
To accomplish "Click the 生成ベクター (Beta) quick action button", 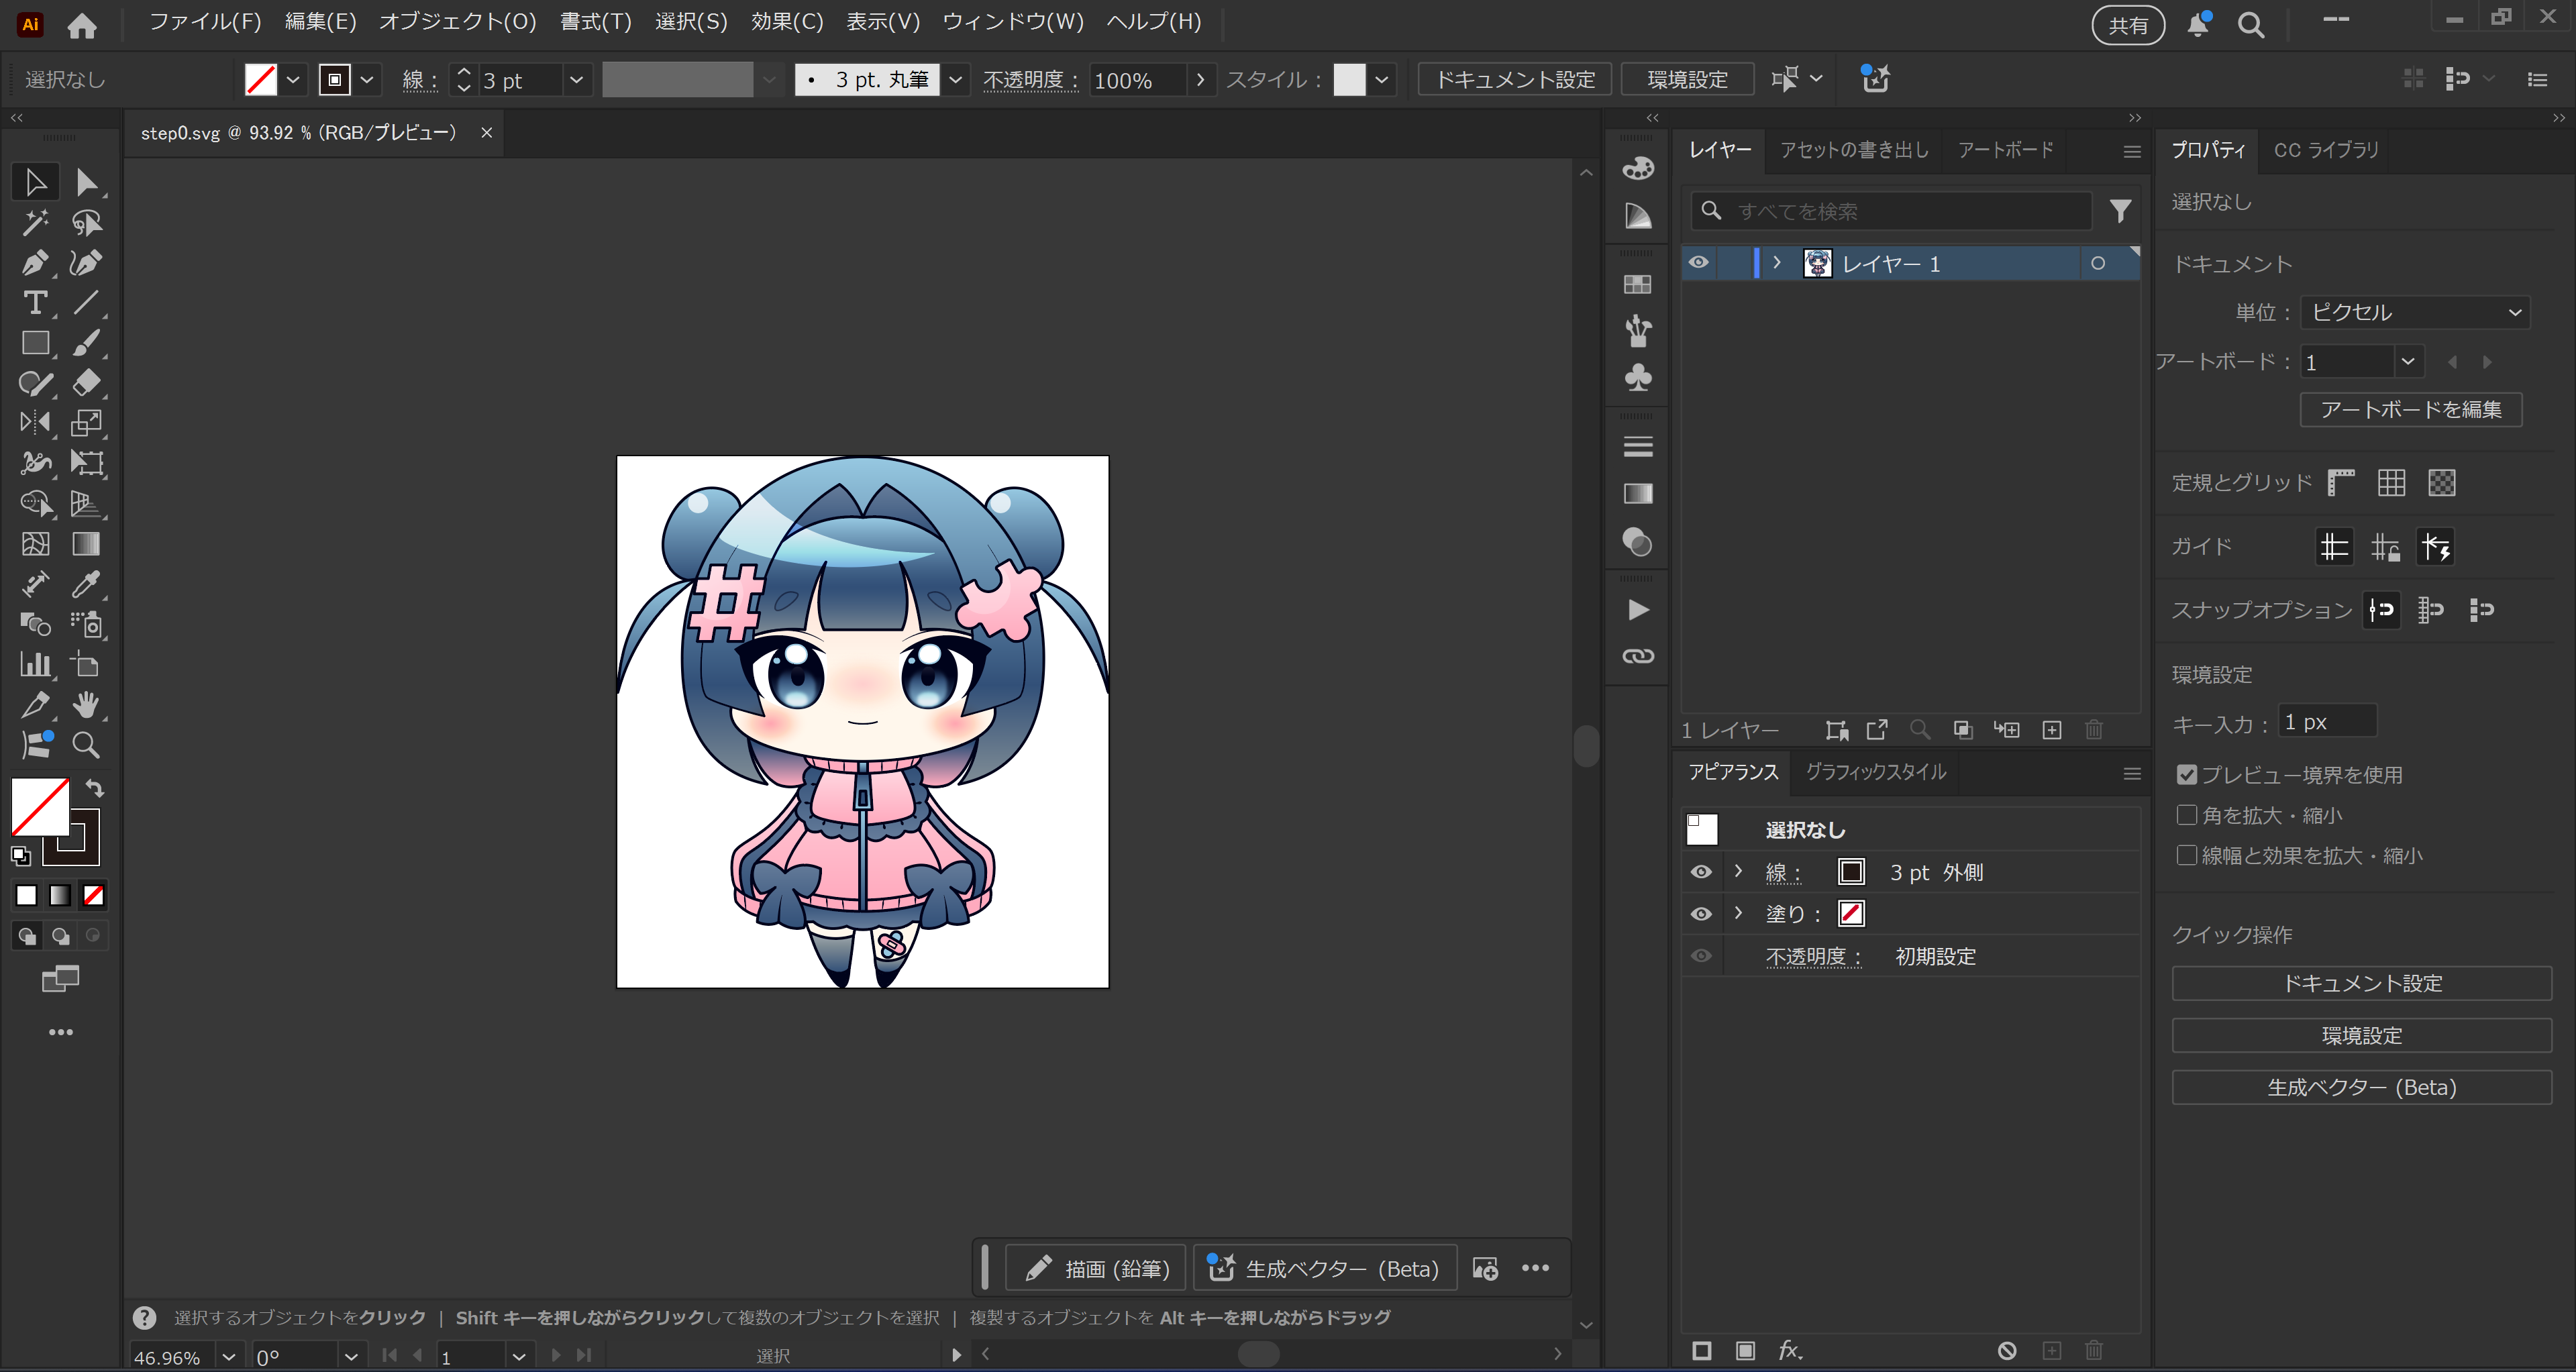I will tap(2361, 1087).
